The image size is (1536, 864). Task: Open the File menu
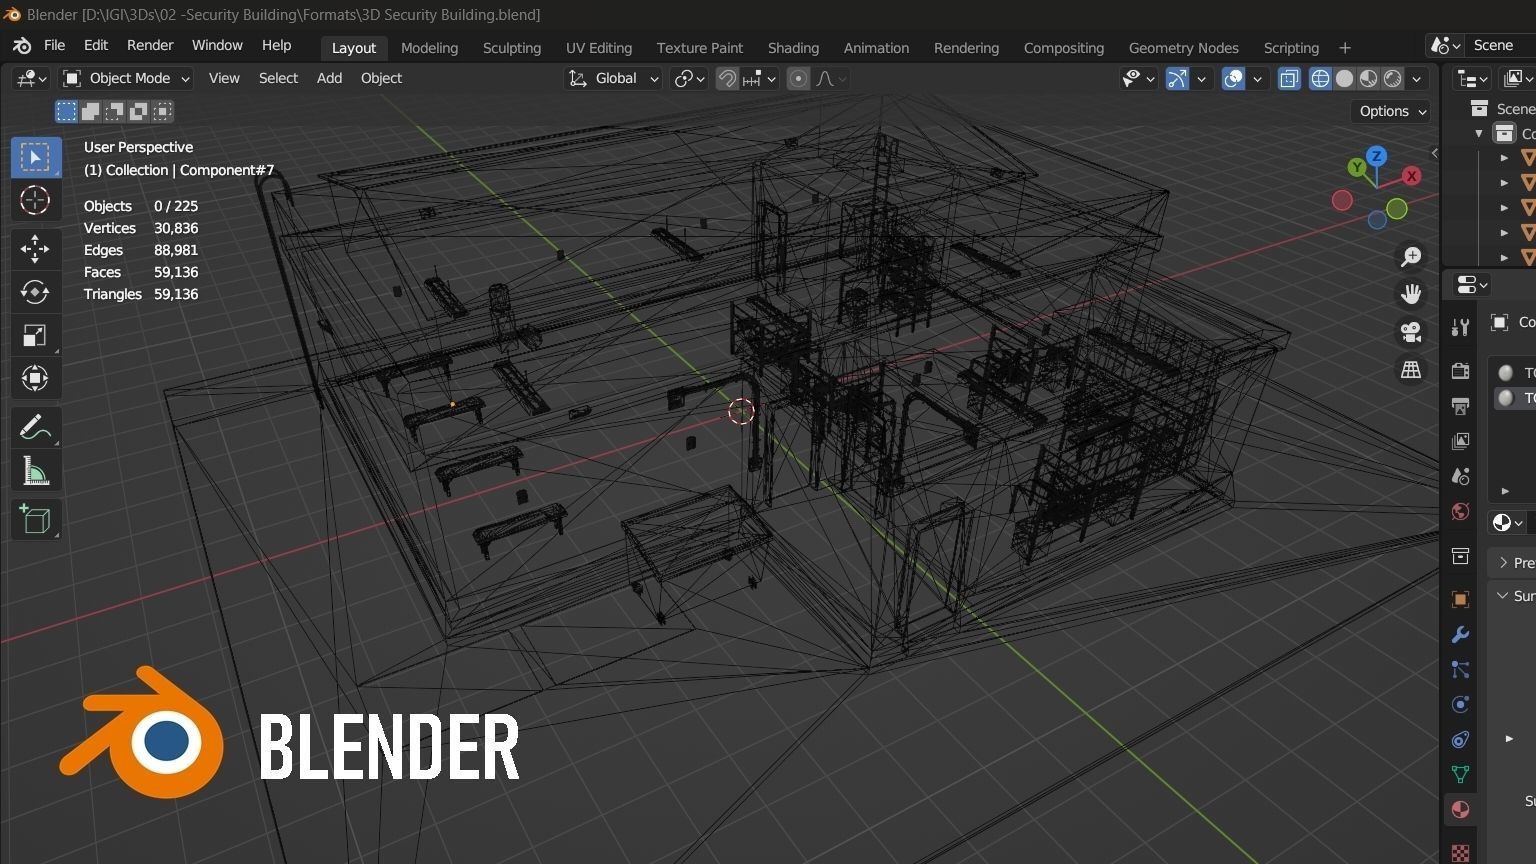(54, 46)
